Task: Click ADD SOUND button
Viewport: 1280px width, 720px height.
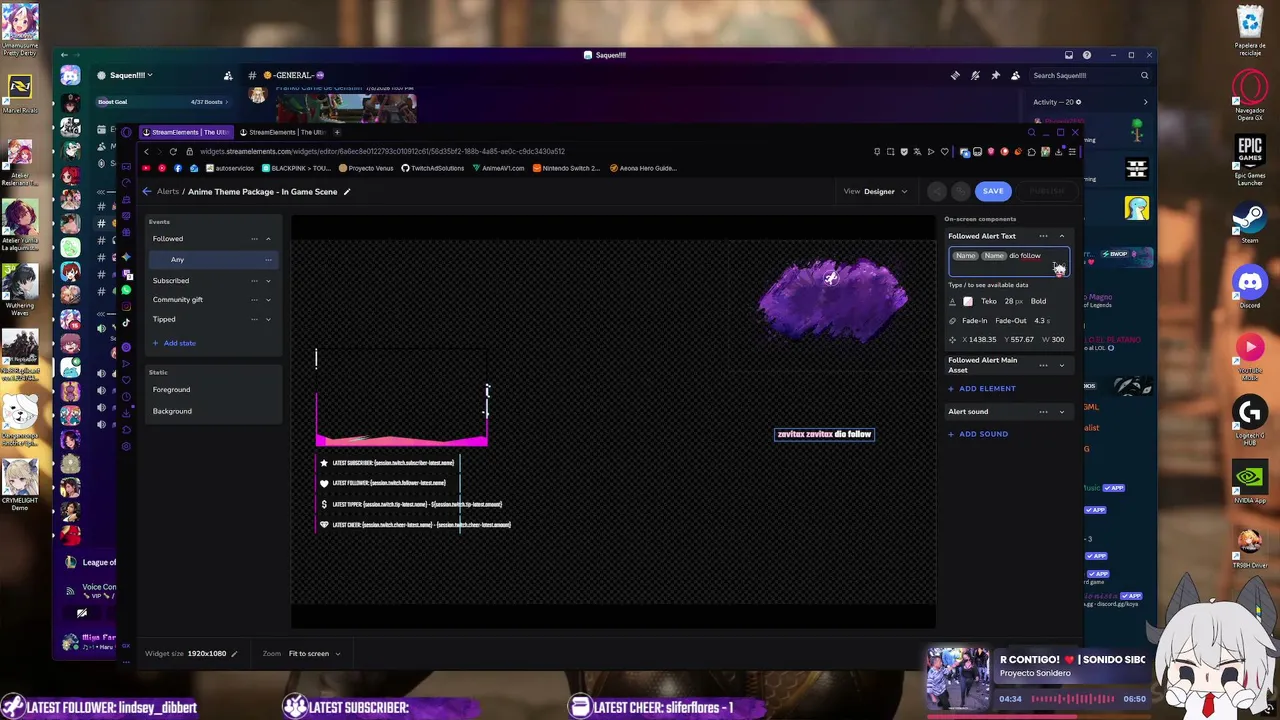Action: pos(978,434)
